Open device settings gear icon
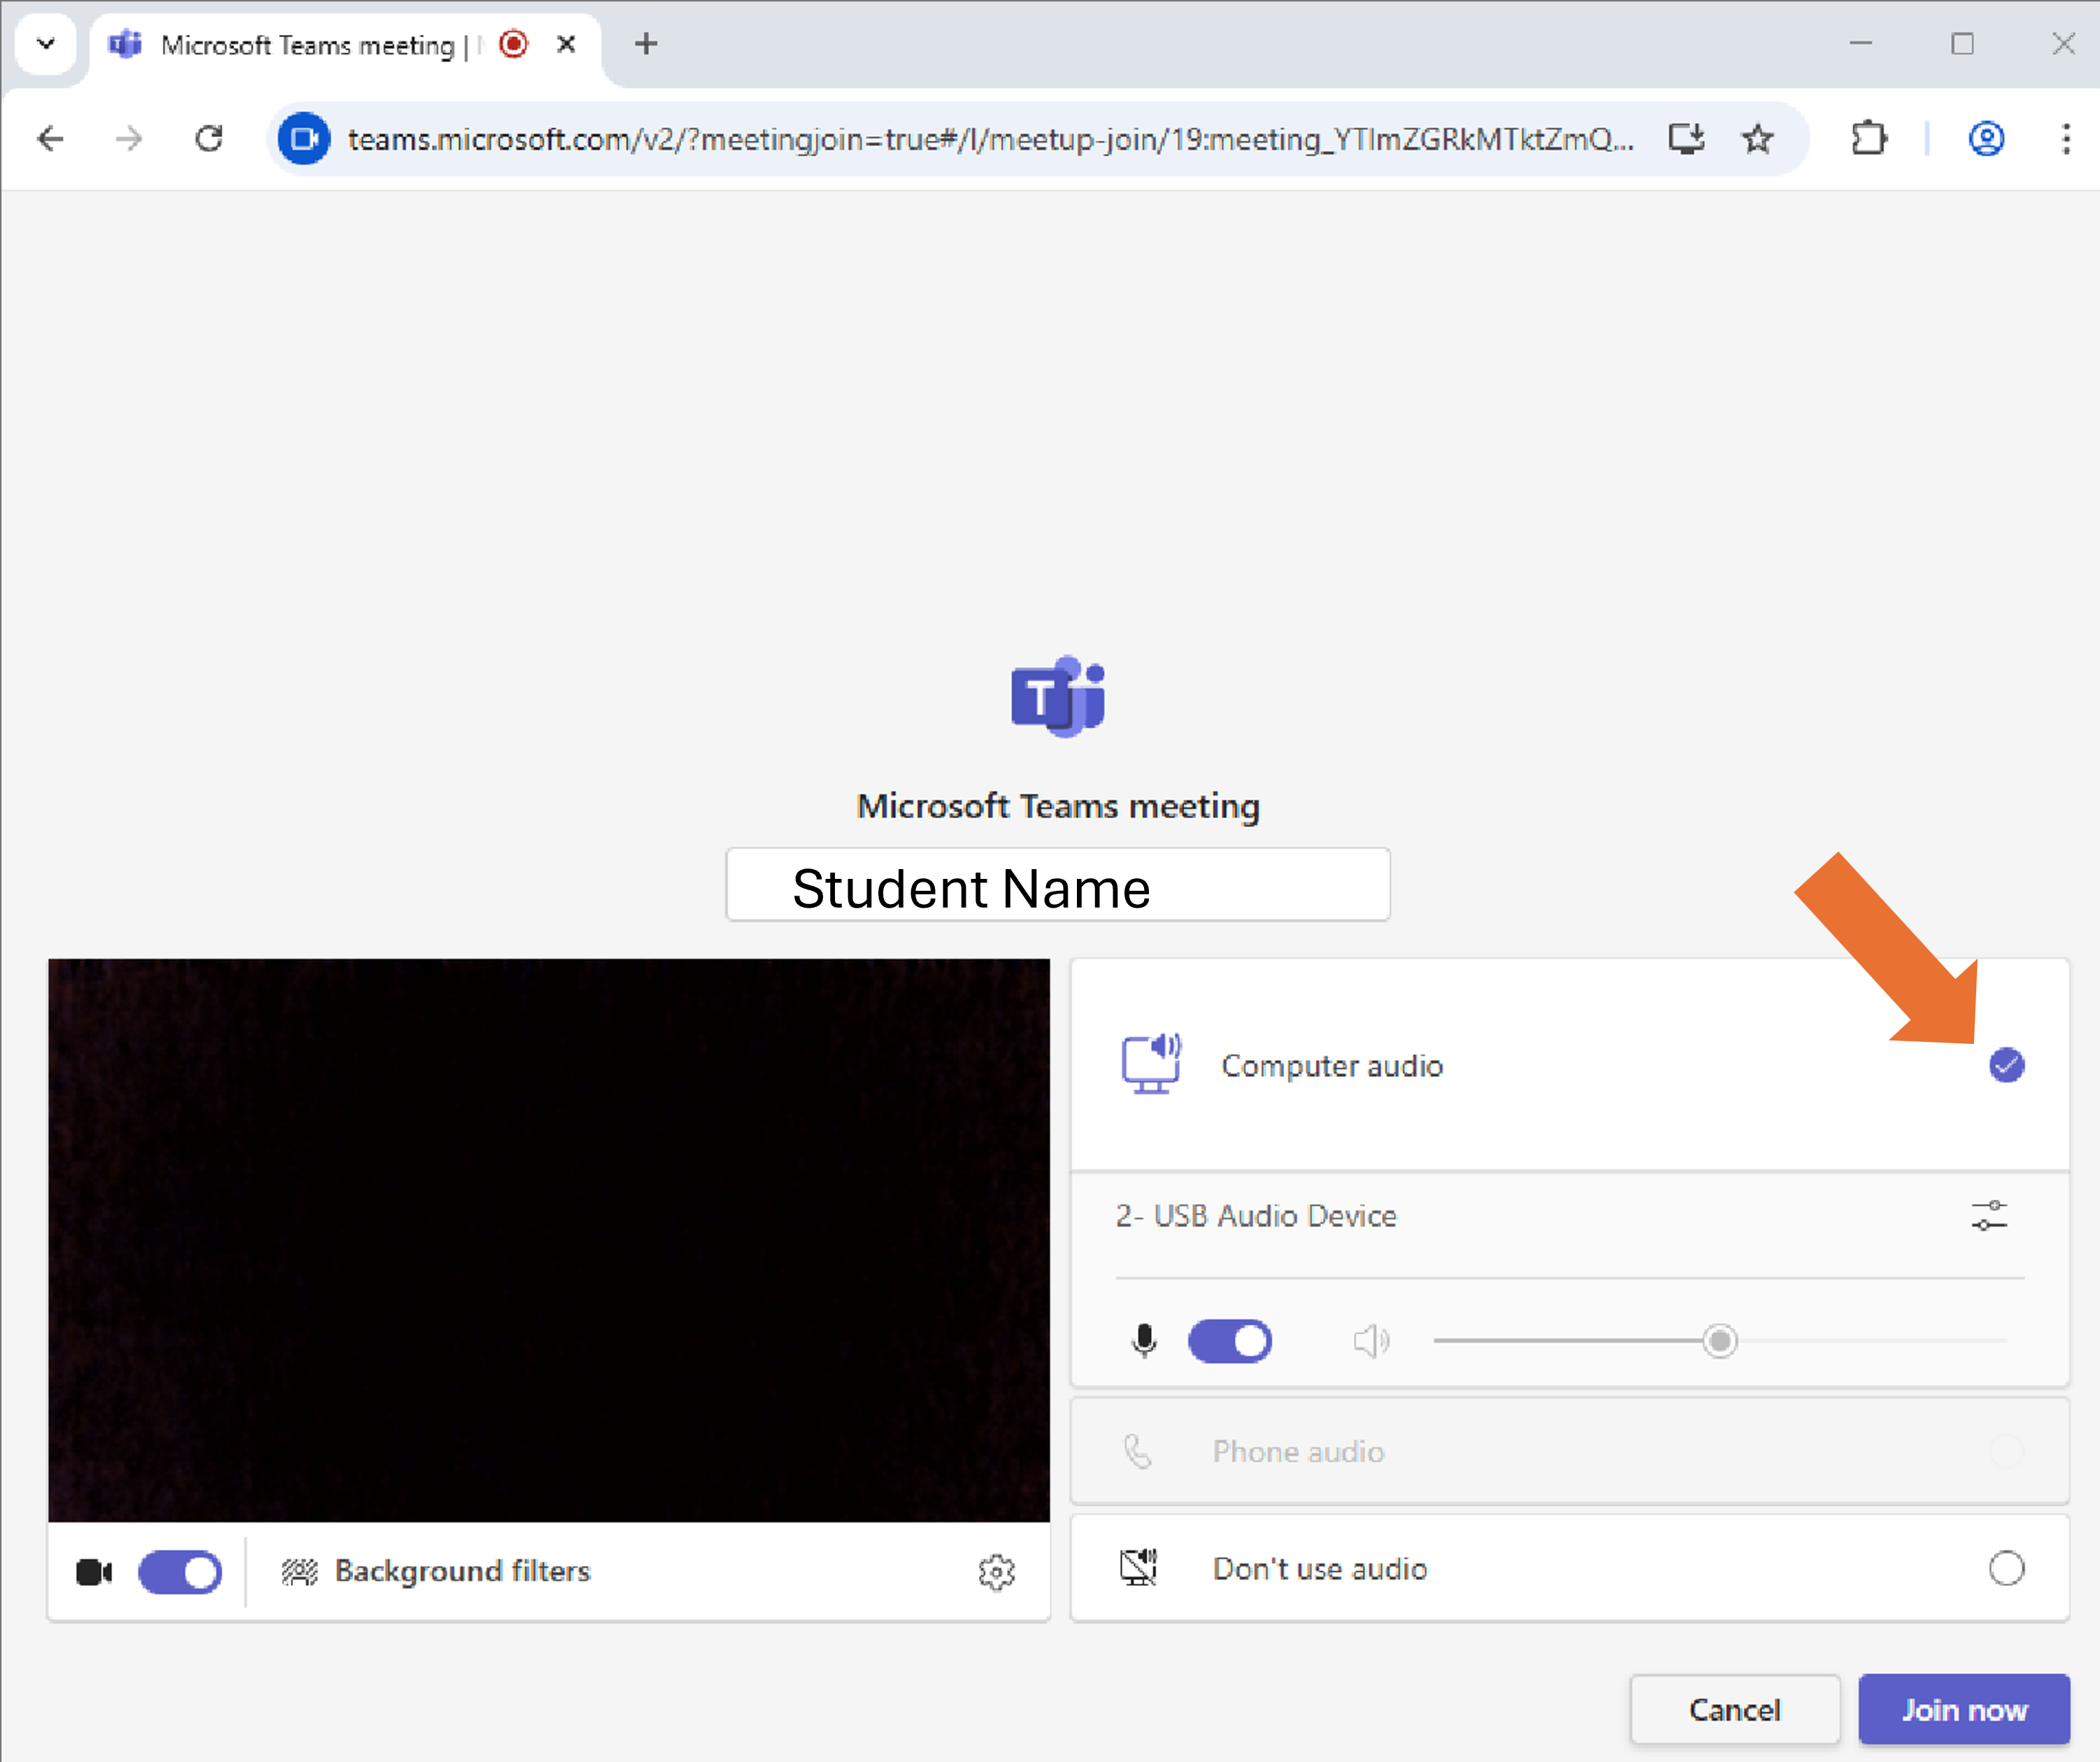Image resolution: width=2100 pixels, height=1762 pixels. click(996, 1572)
